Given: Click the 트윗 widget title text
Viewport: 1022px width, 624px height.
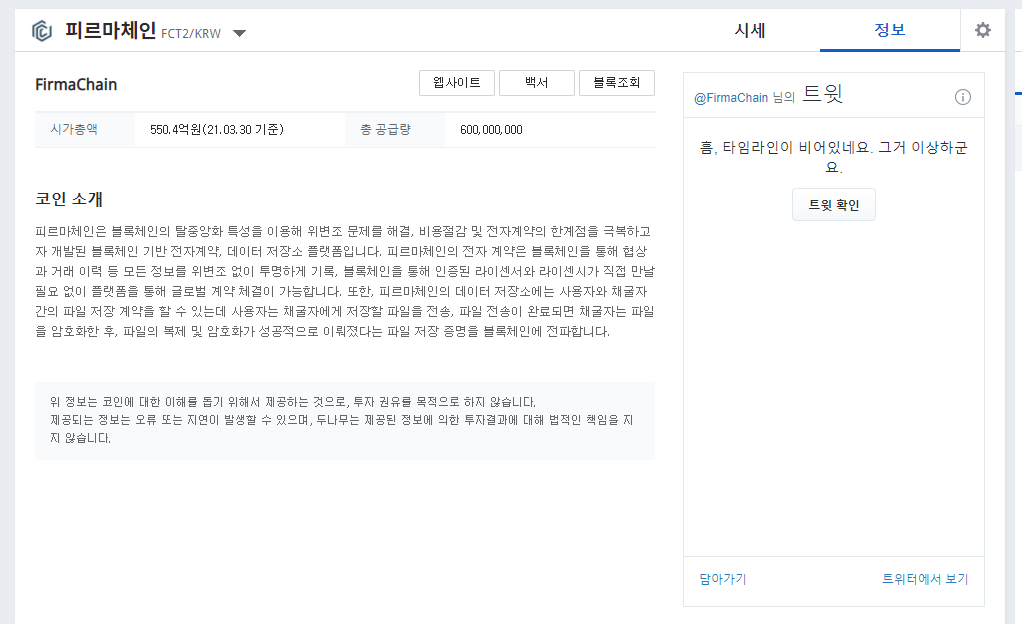Looking at the screenshot, I should [x=823, y=93].
